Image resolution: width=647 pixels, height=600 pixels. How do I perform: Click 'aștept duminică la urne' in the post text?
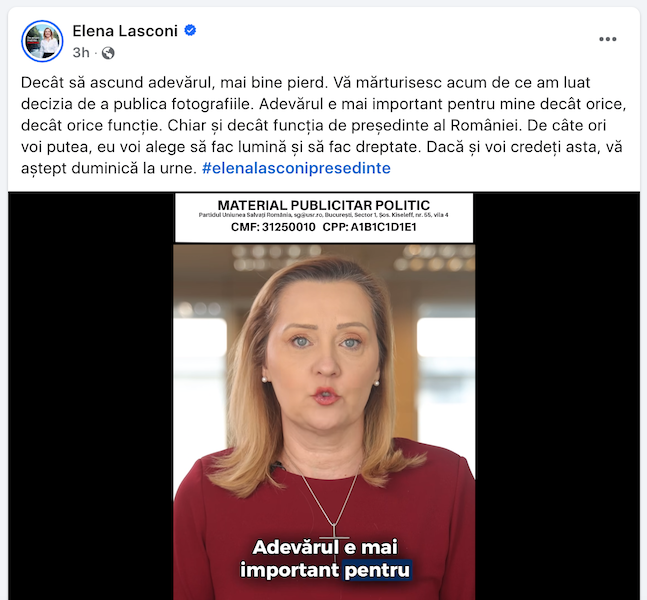pyautogui.click(x=109, y=168)
